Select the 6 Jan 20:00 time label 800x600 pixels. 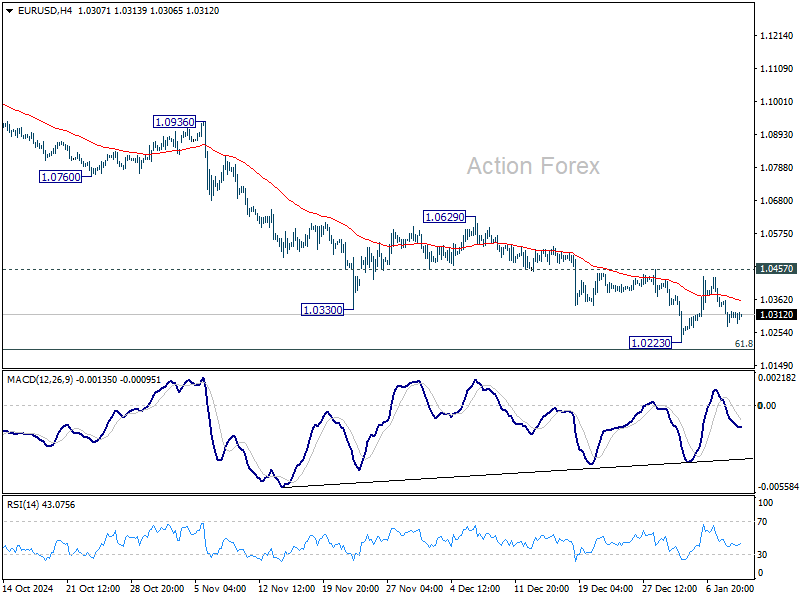click(x=730, y=589)
